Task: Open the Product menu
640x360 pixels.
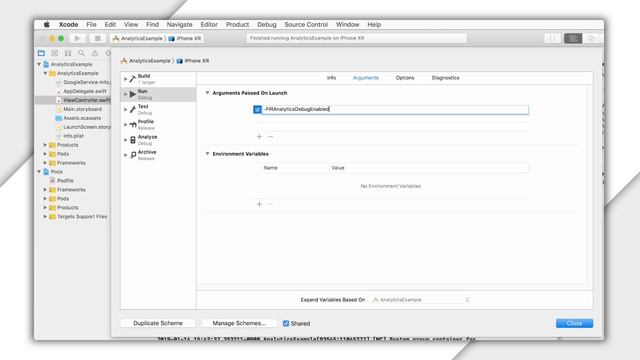Action: click(238, 24)
